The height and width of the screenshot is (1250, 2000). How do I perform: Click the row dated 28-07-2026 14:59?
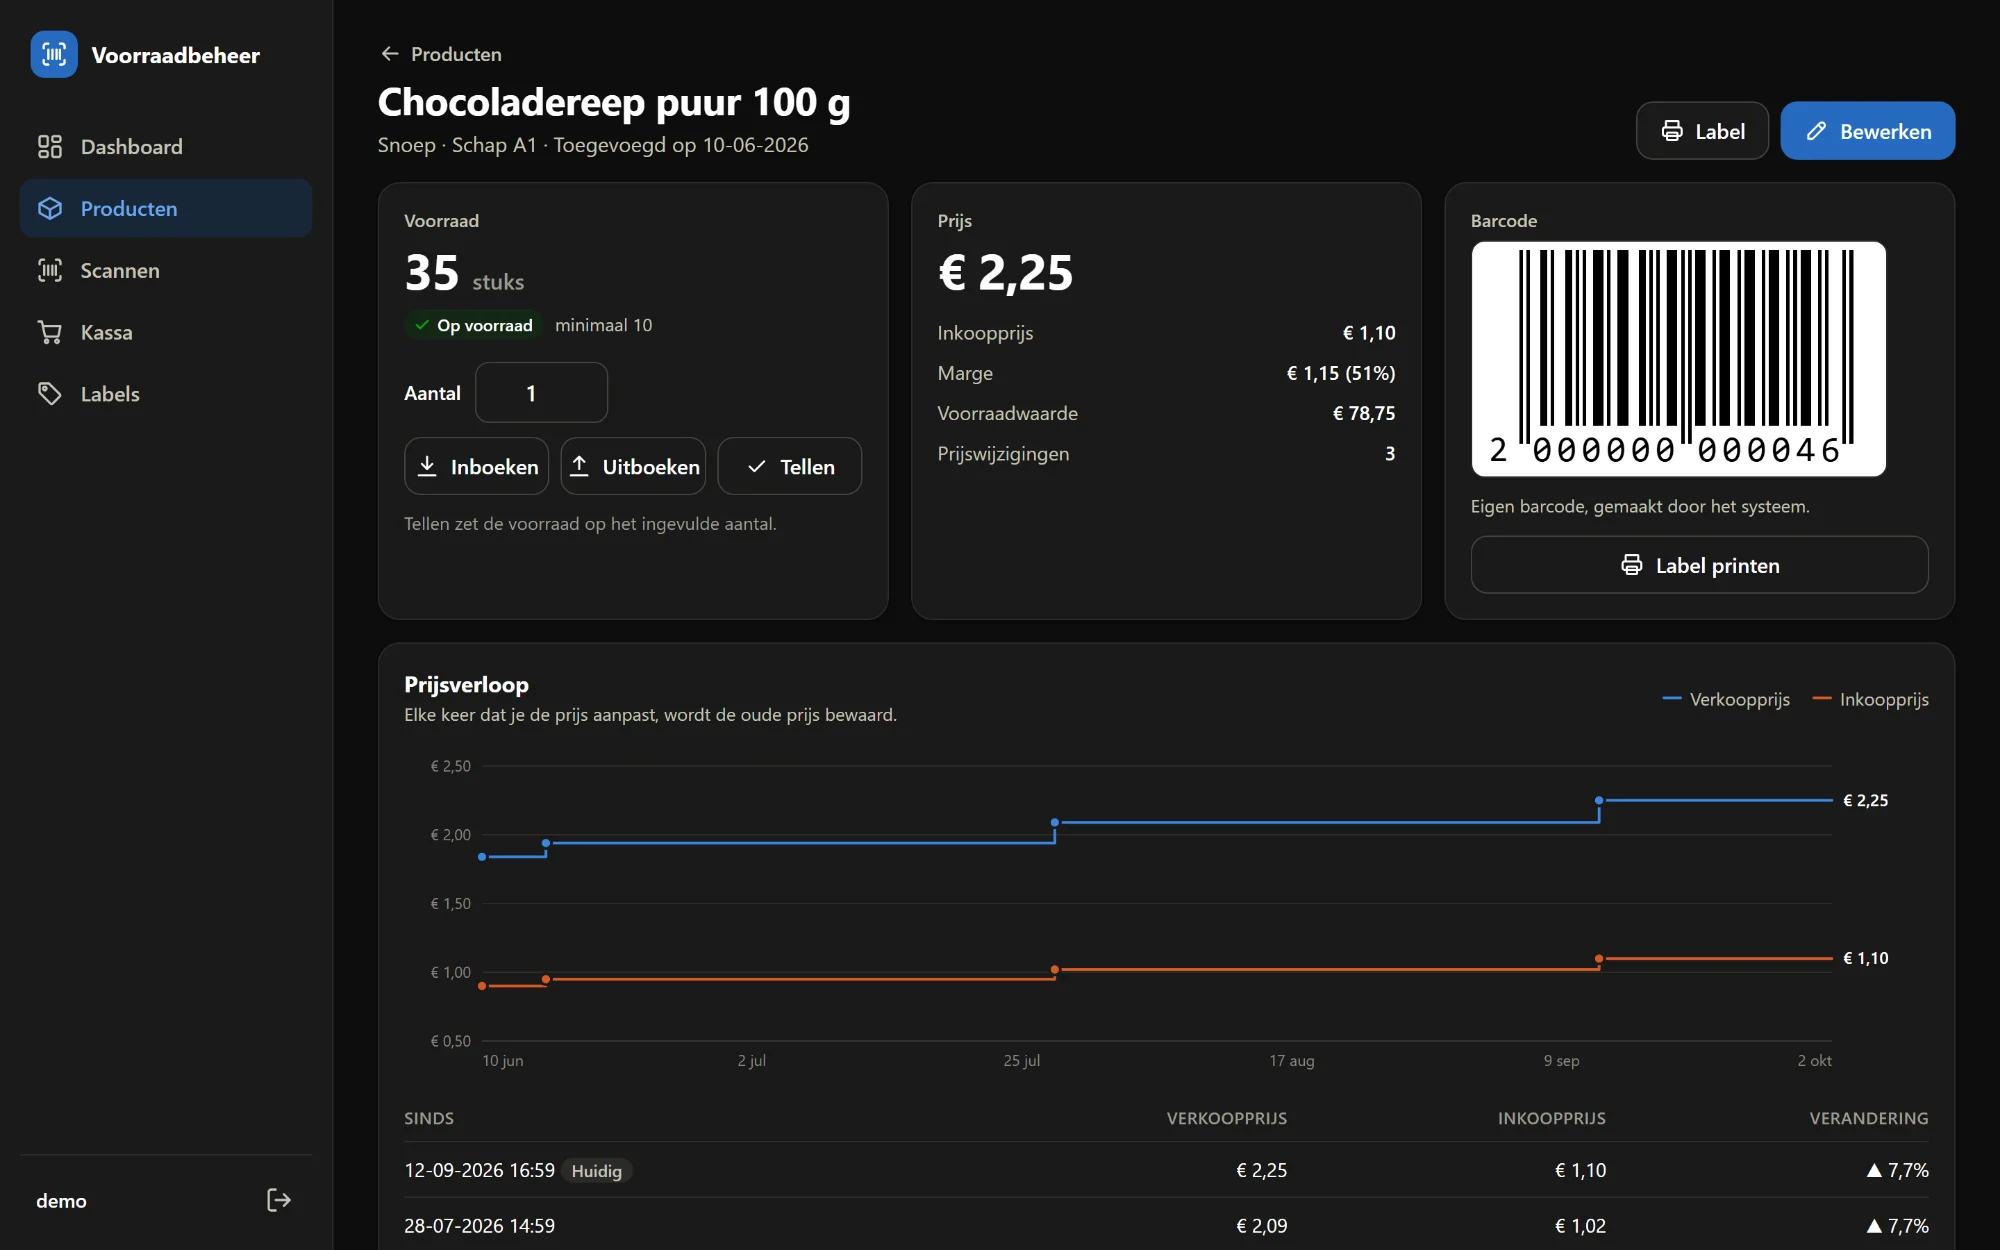1166,1225
